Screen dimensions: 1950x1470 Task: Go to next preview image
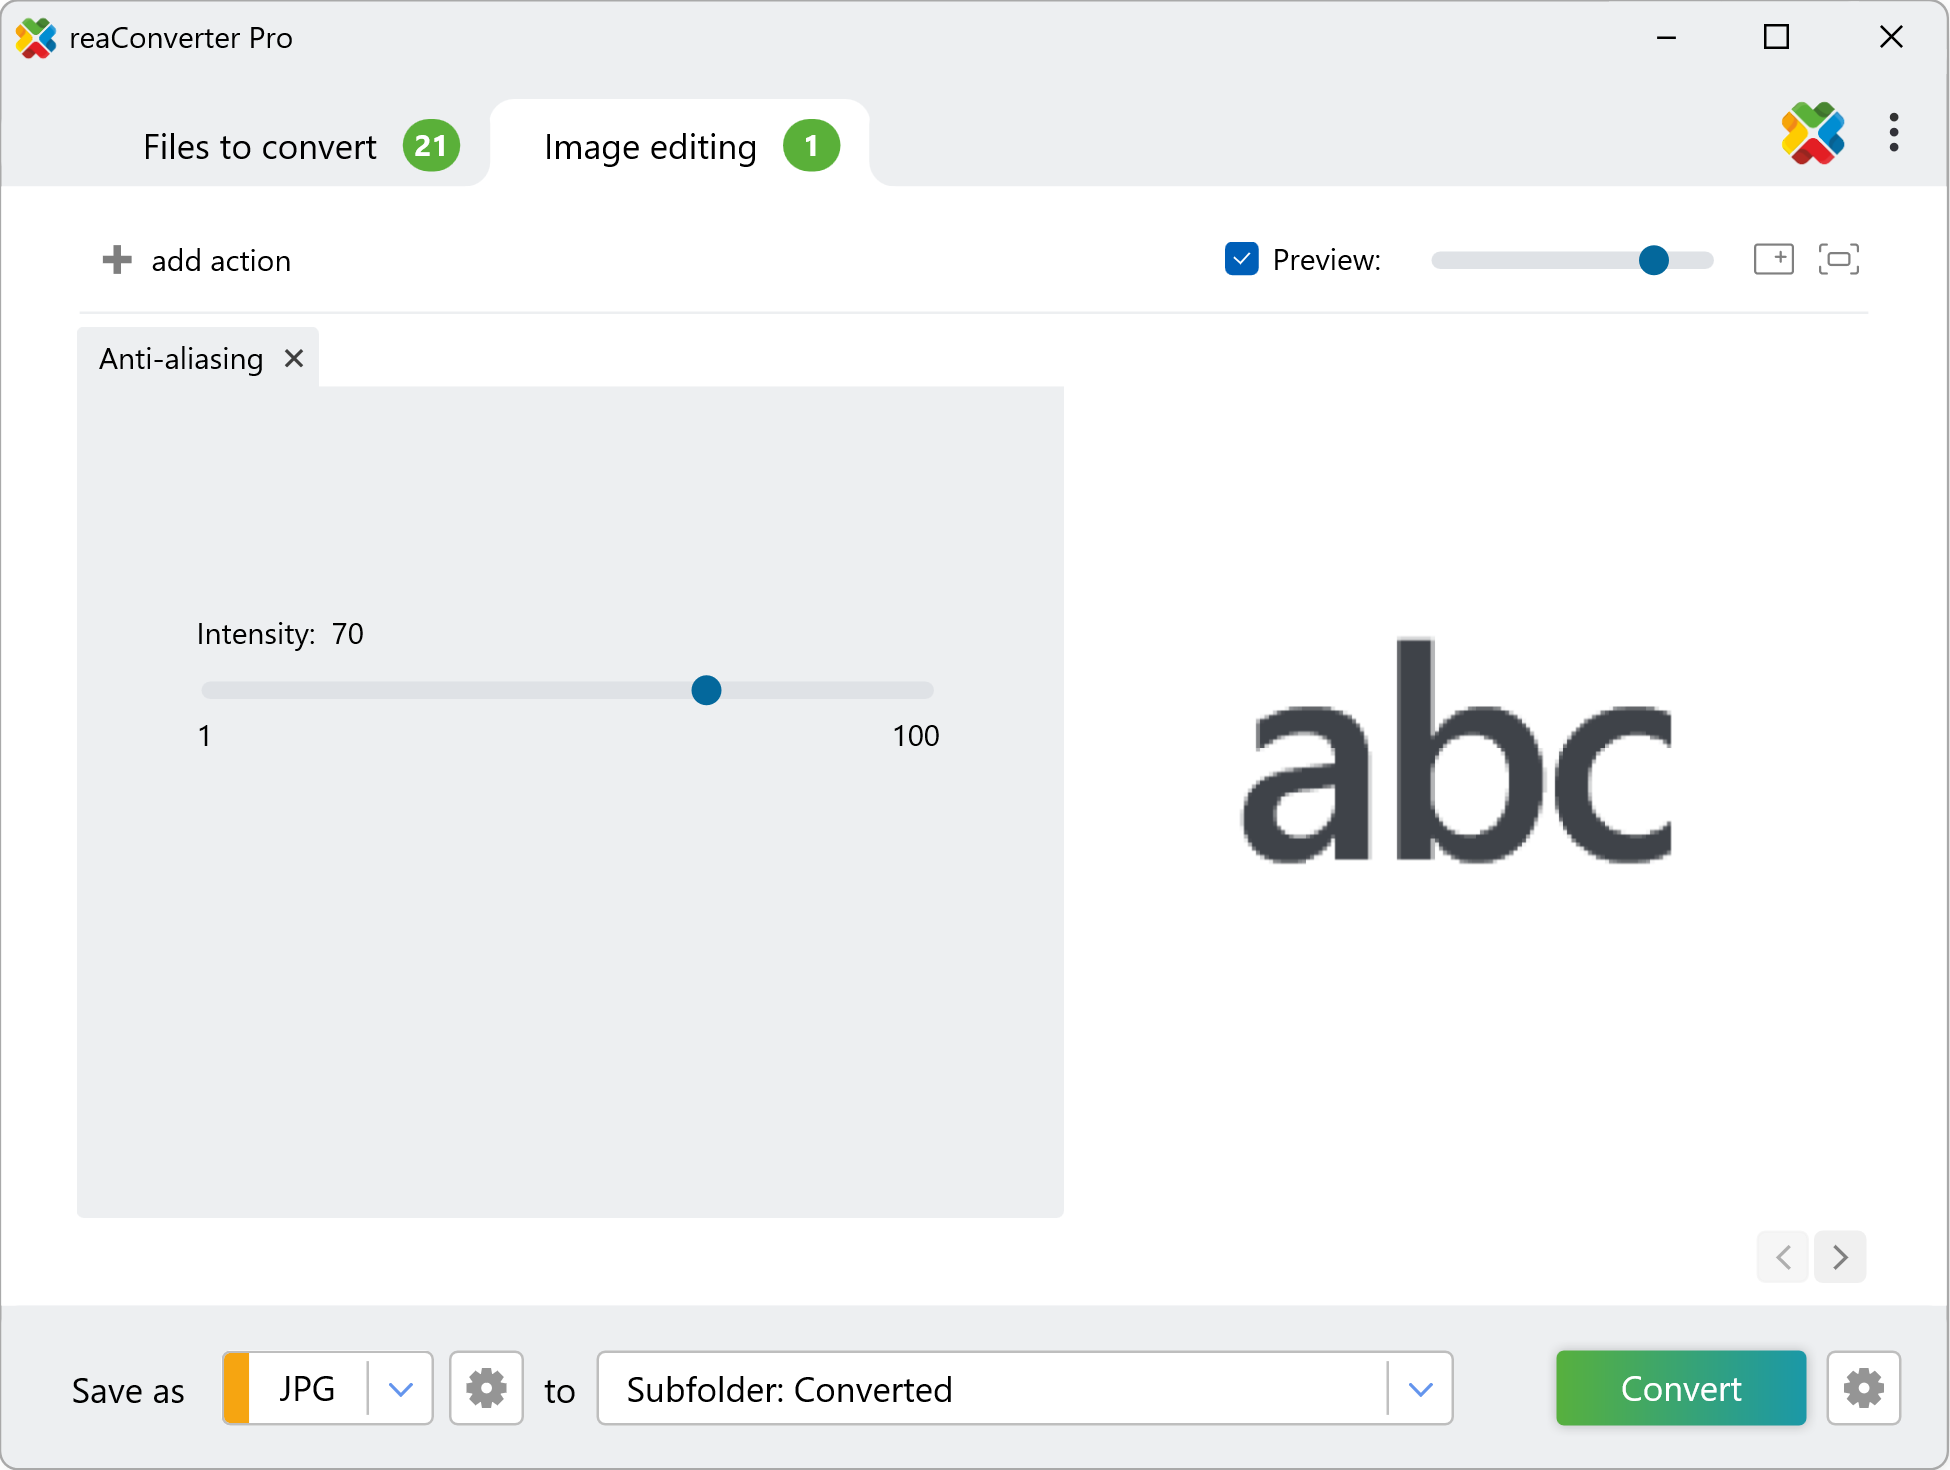[x=1840, y=1257]
